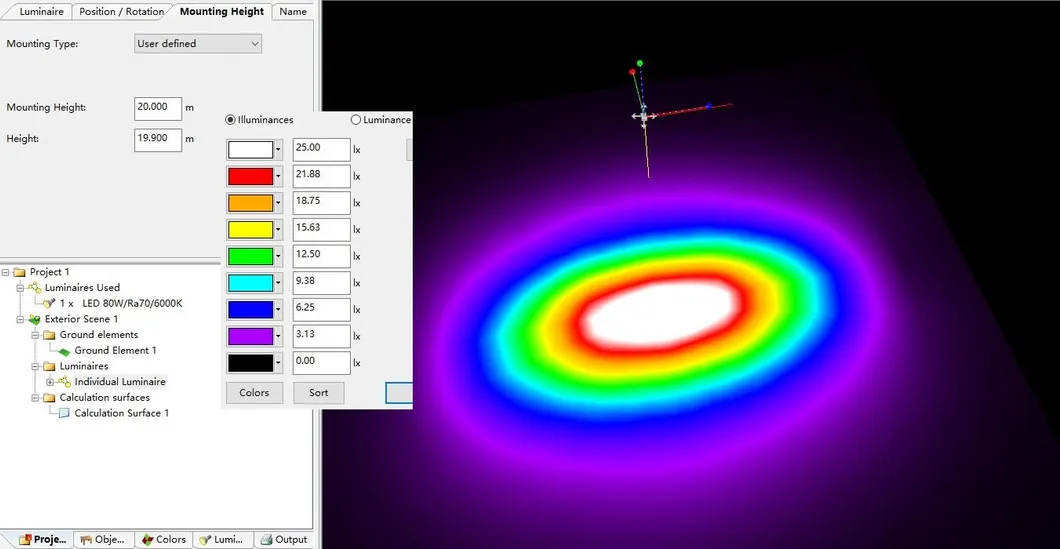Select Ground Element 1 tree item

click(116, 350)
